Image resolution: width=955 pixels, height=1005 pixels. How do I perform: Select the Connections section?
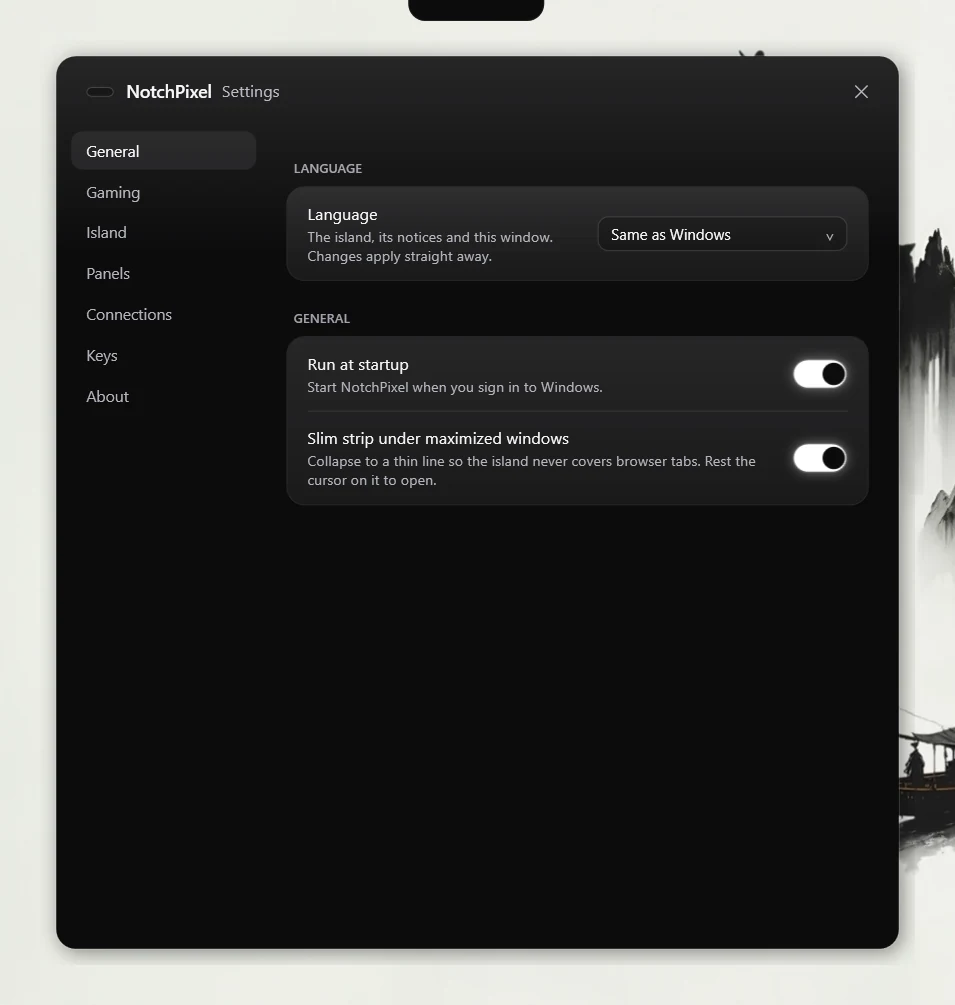[163, 315]
